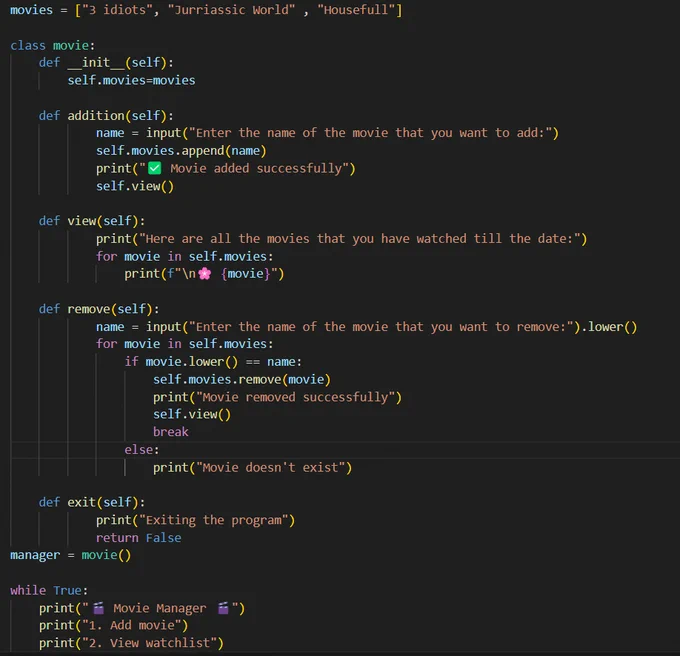Click the "Housefull" string literal
This screenshot has height=656, width=680.
click(356, 10)
